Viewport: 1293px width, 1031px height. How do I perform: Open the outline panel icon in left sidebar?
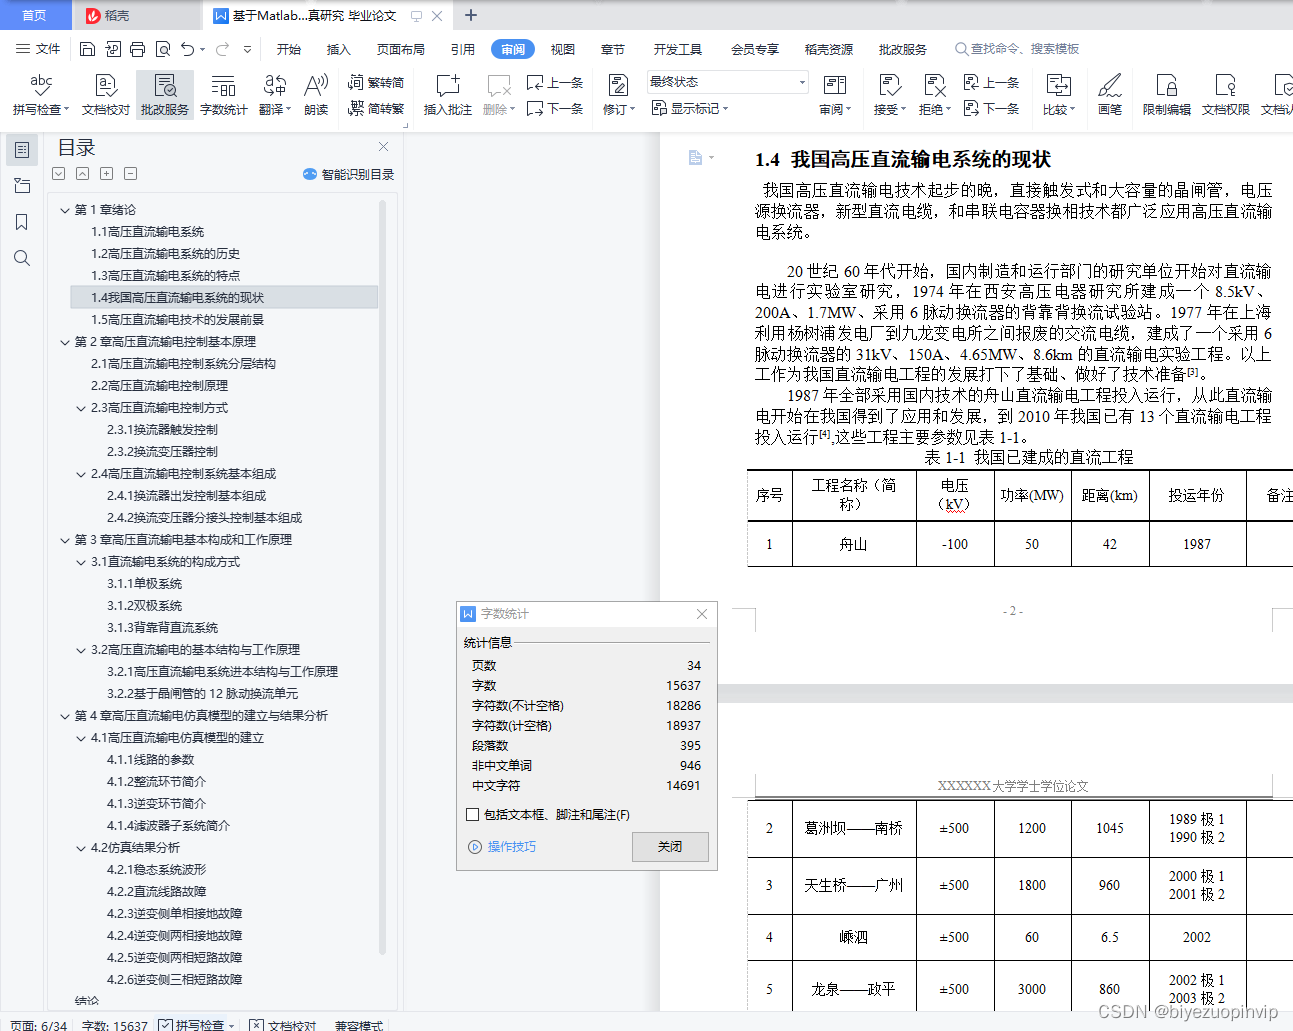[x=22, y=150]
